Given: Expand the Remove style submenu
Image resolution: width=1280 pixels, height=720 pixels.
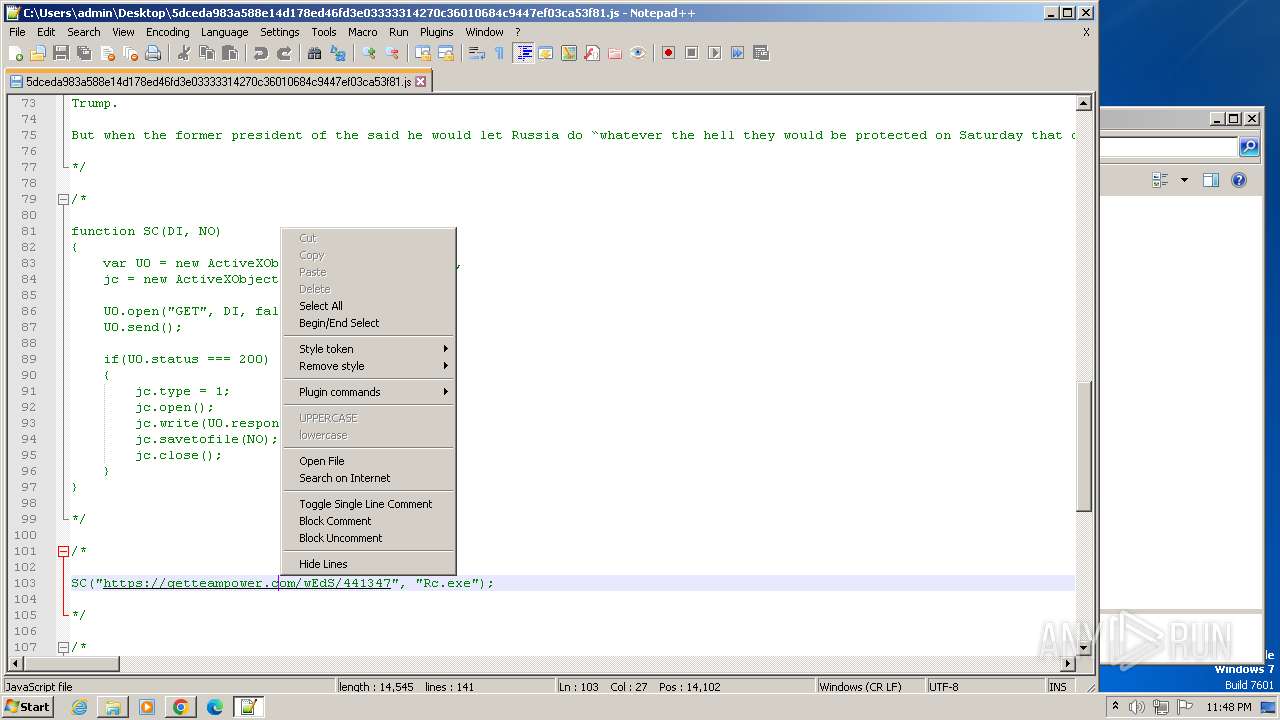Looking at the screenshot, I should click(368, 366).
